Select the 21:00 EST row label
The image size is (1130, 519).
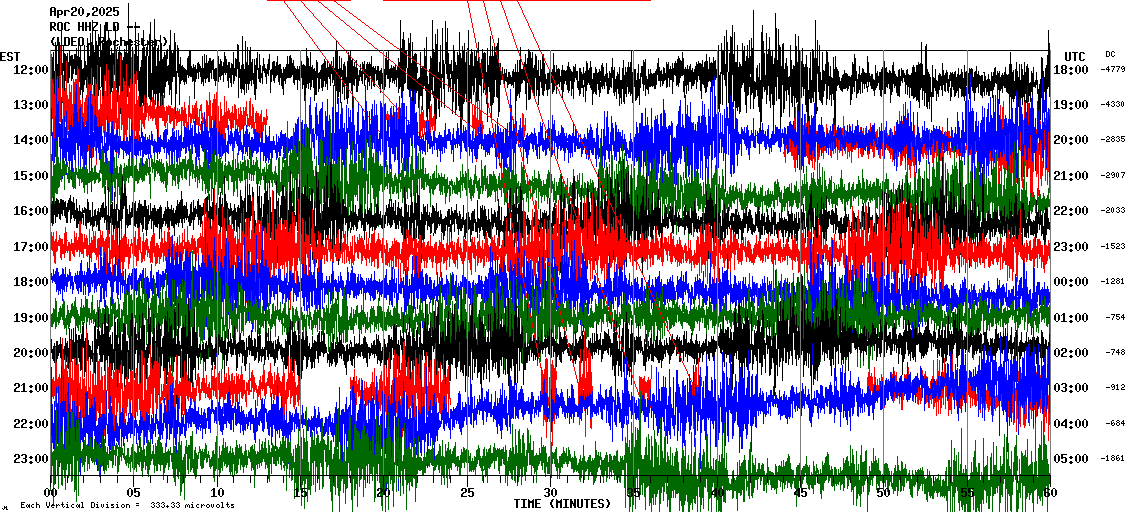[31, 388]
